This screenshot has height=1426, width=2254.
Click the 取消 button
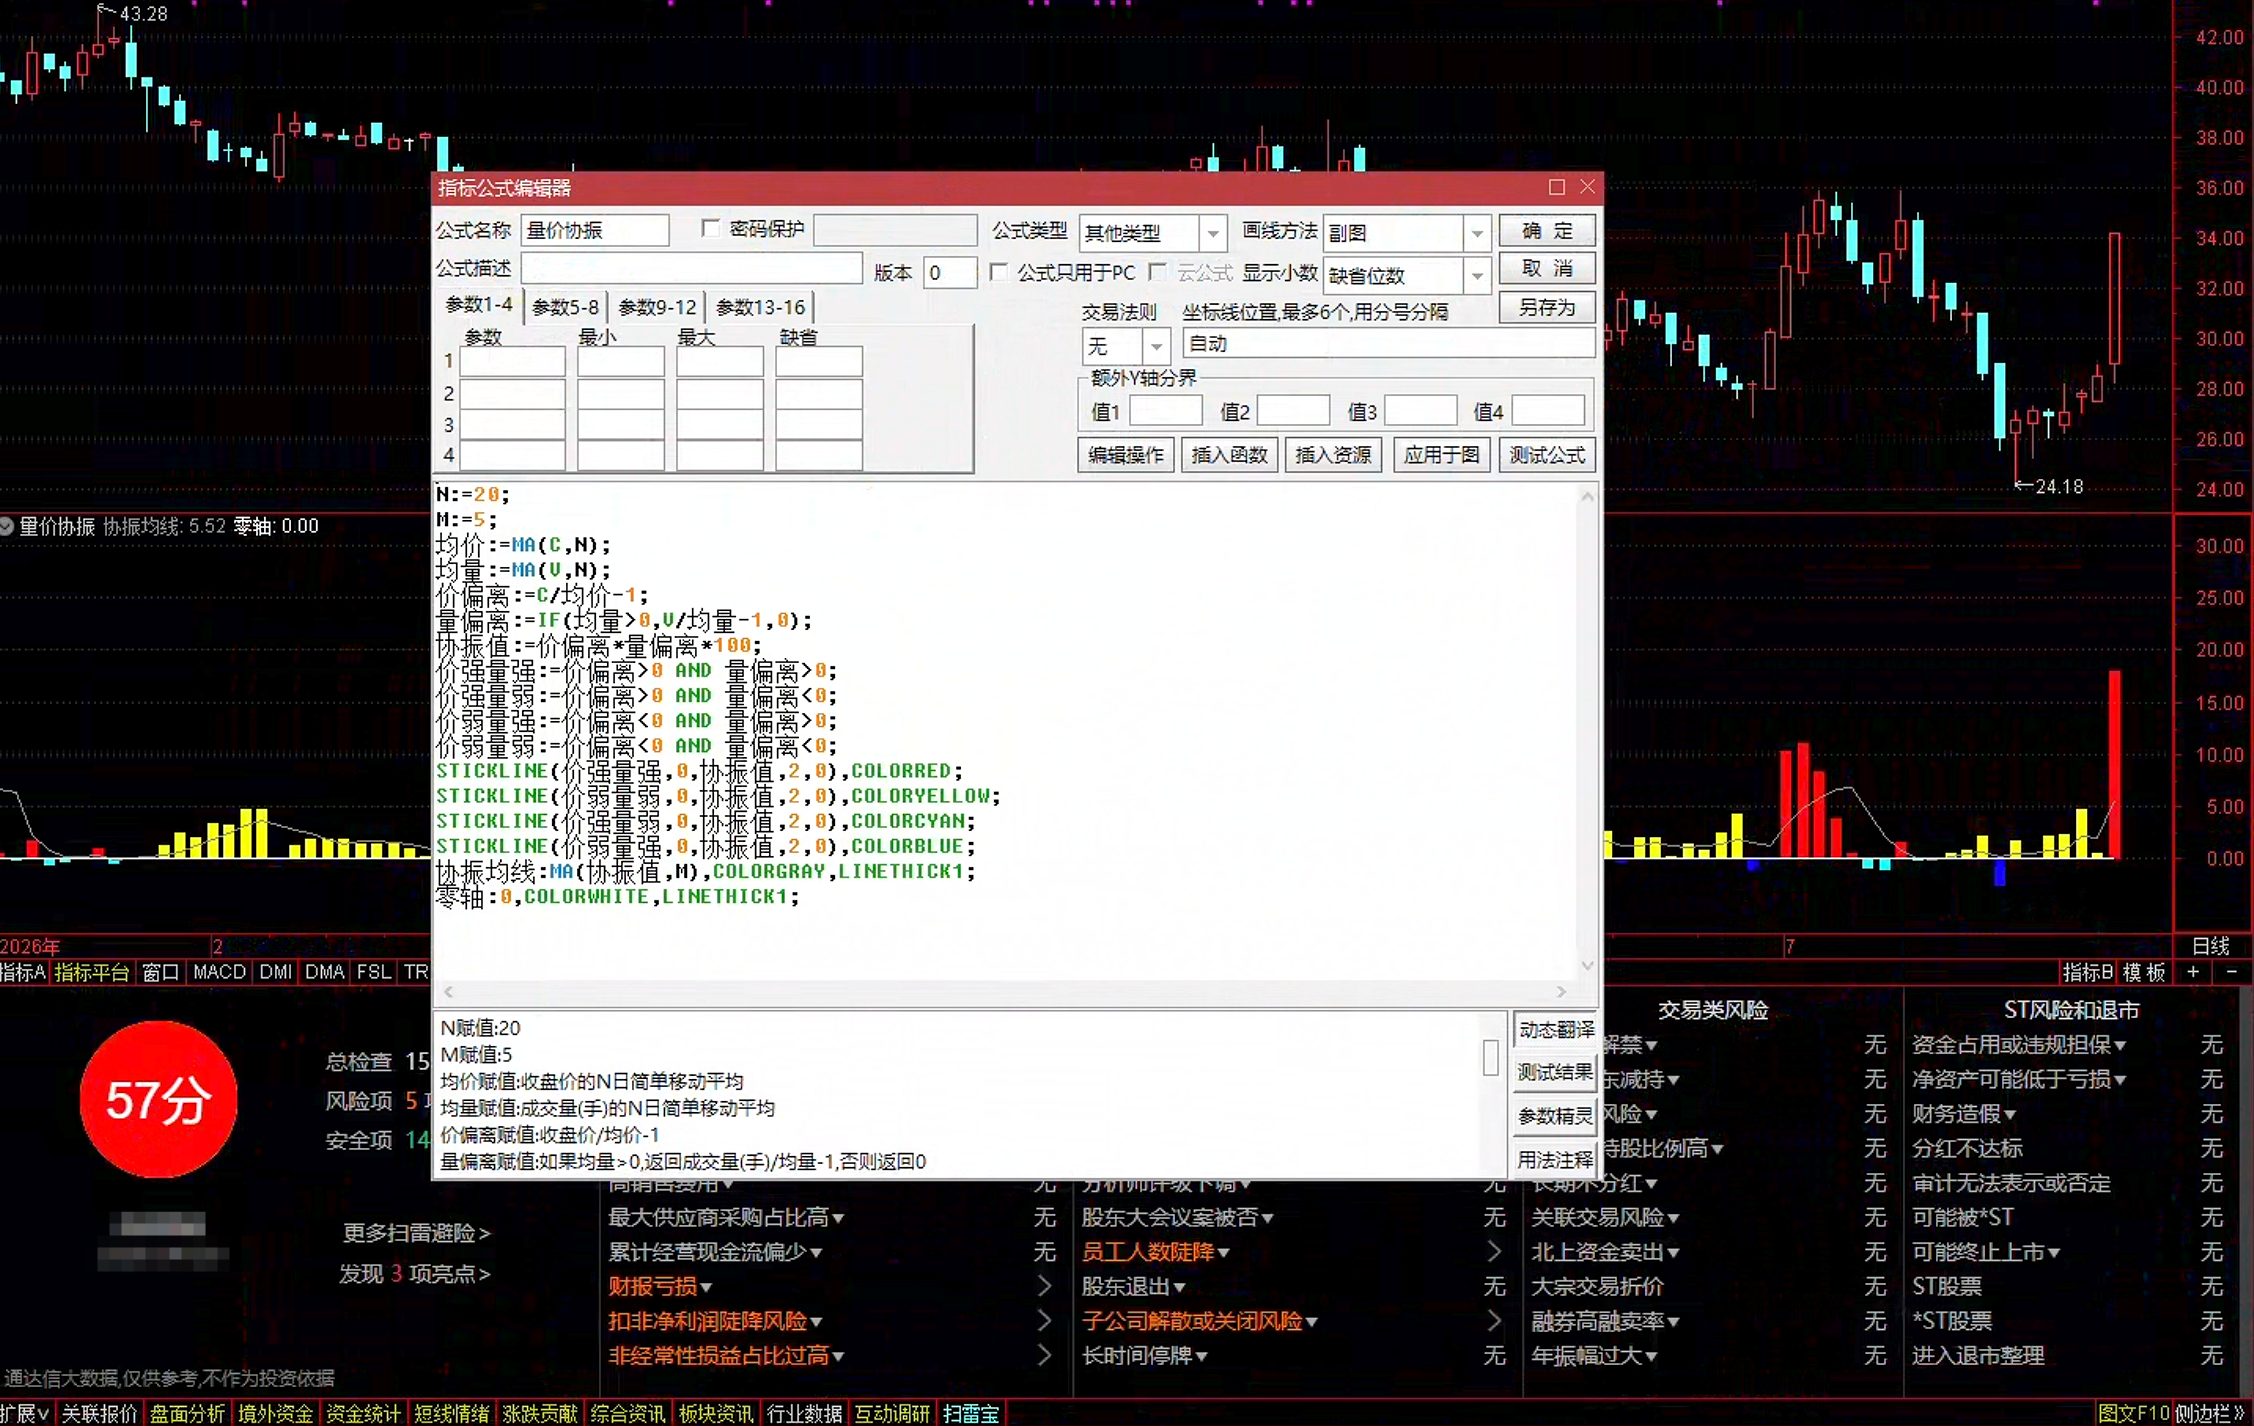point(1547,269)
